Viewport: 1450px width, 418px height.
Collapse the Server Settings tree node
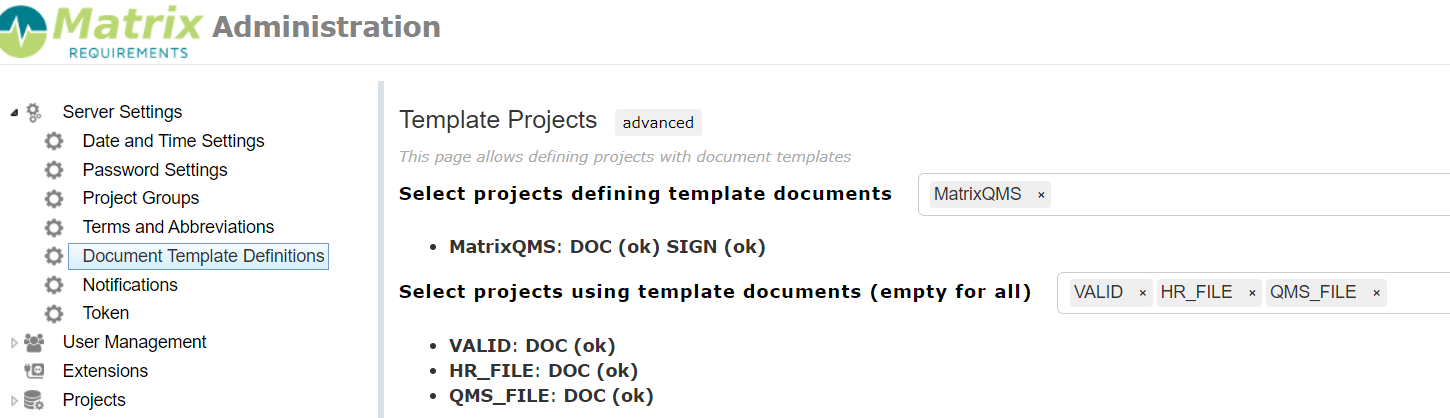(14, 112)
